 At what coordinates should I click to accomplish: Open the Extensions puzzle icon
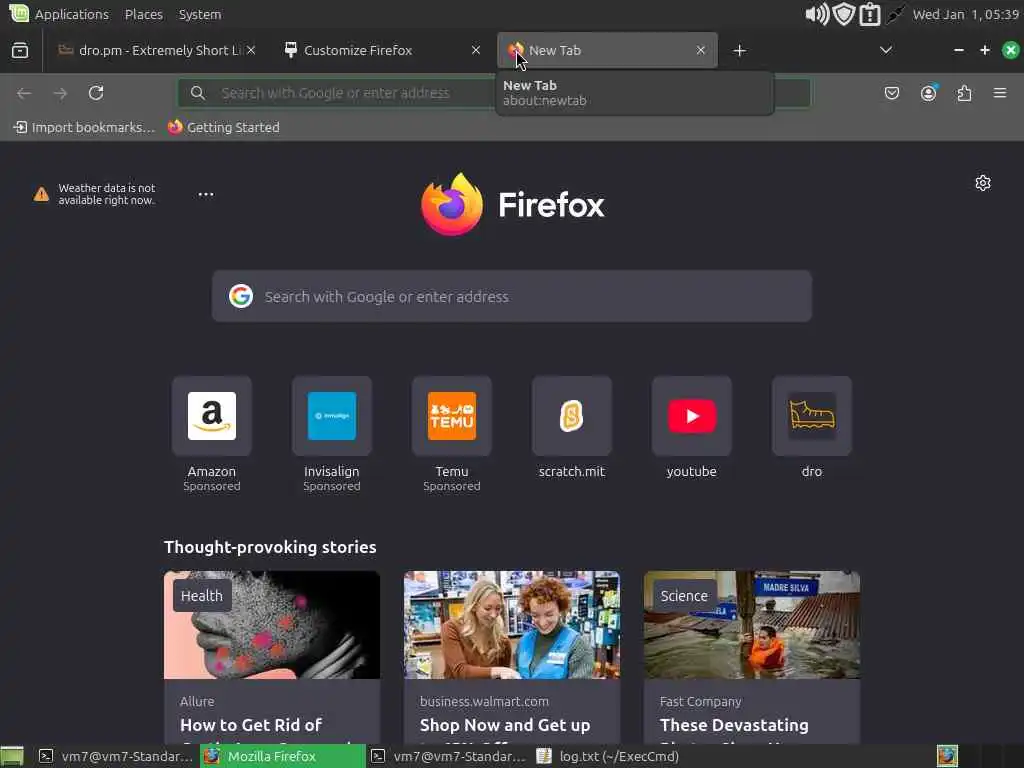[964, 93]
